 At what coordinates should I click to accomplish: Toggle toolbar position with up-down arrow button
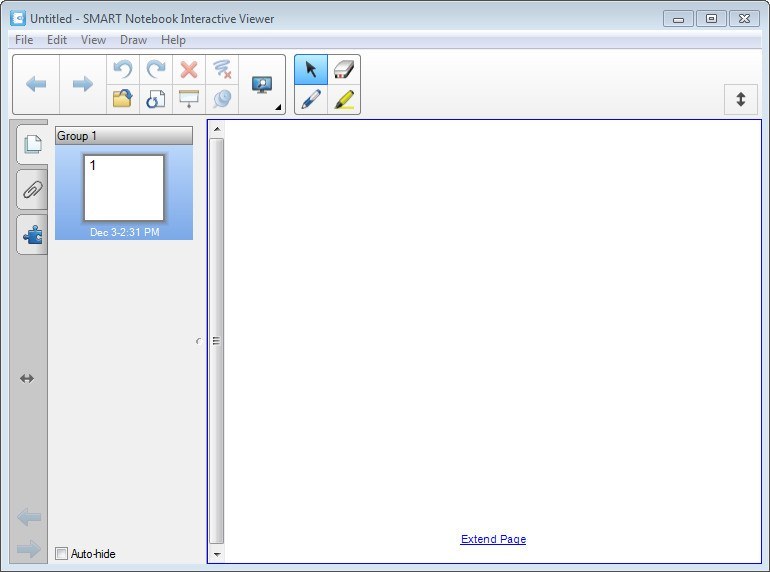pos(741,99)
